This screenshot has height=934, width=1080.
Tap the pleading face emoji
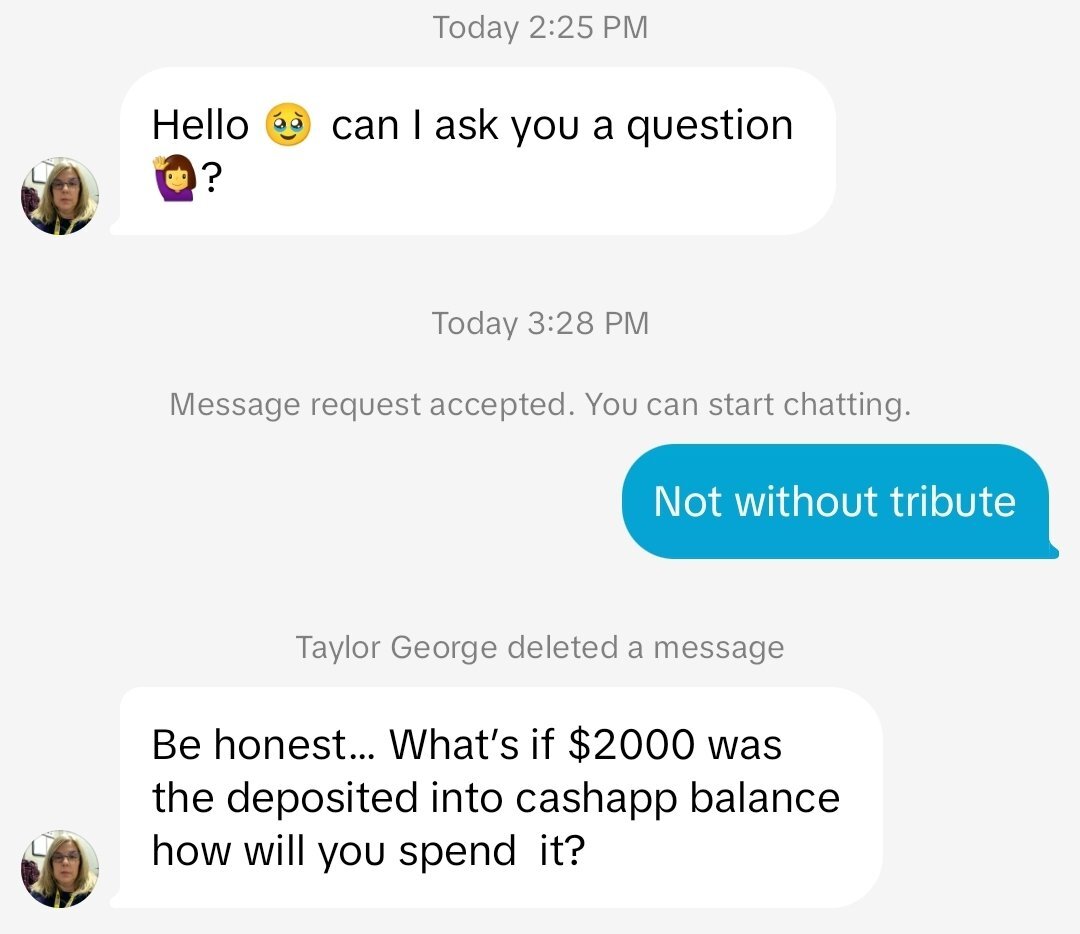[288, 125]
